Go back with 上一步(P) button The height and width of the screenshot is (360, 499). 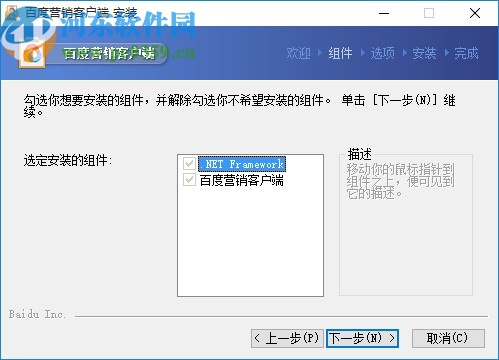(287, 338)
